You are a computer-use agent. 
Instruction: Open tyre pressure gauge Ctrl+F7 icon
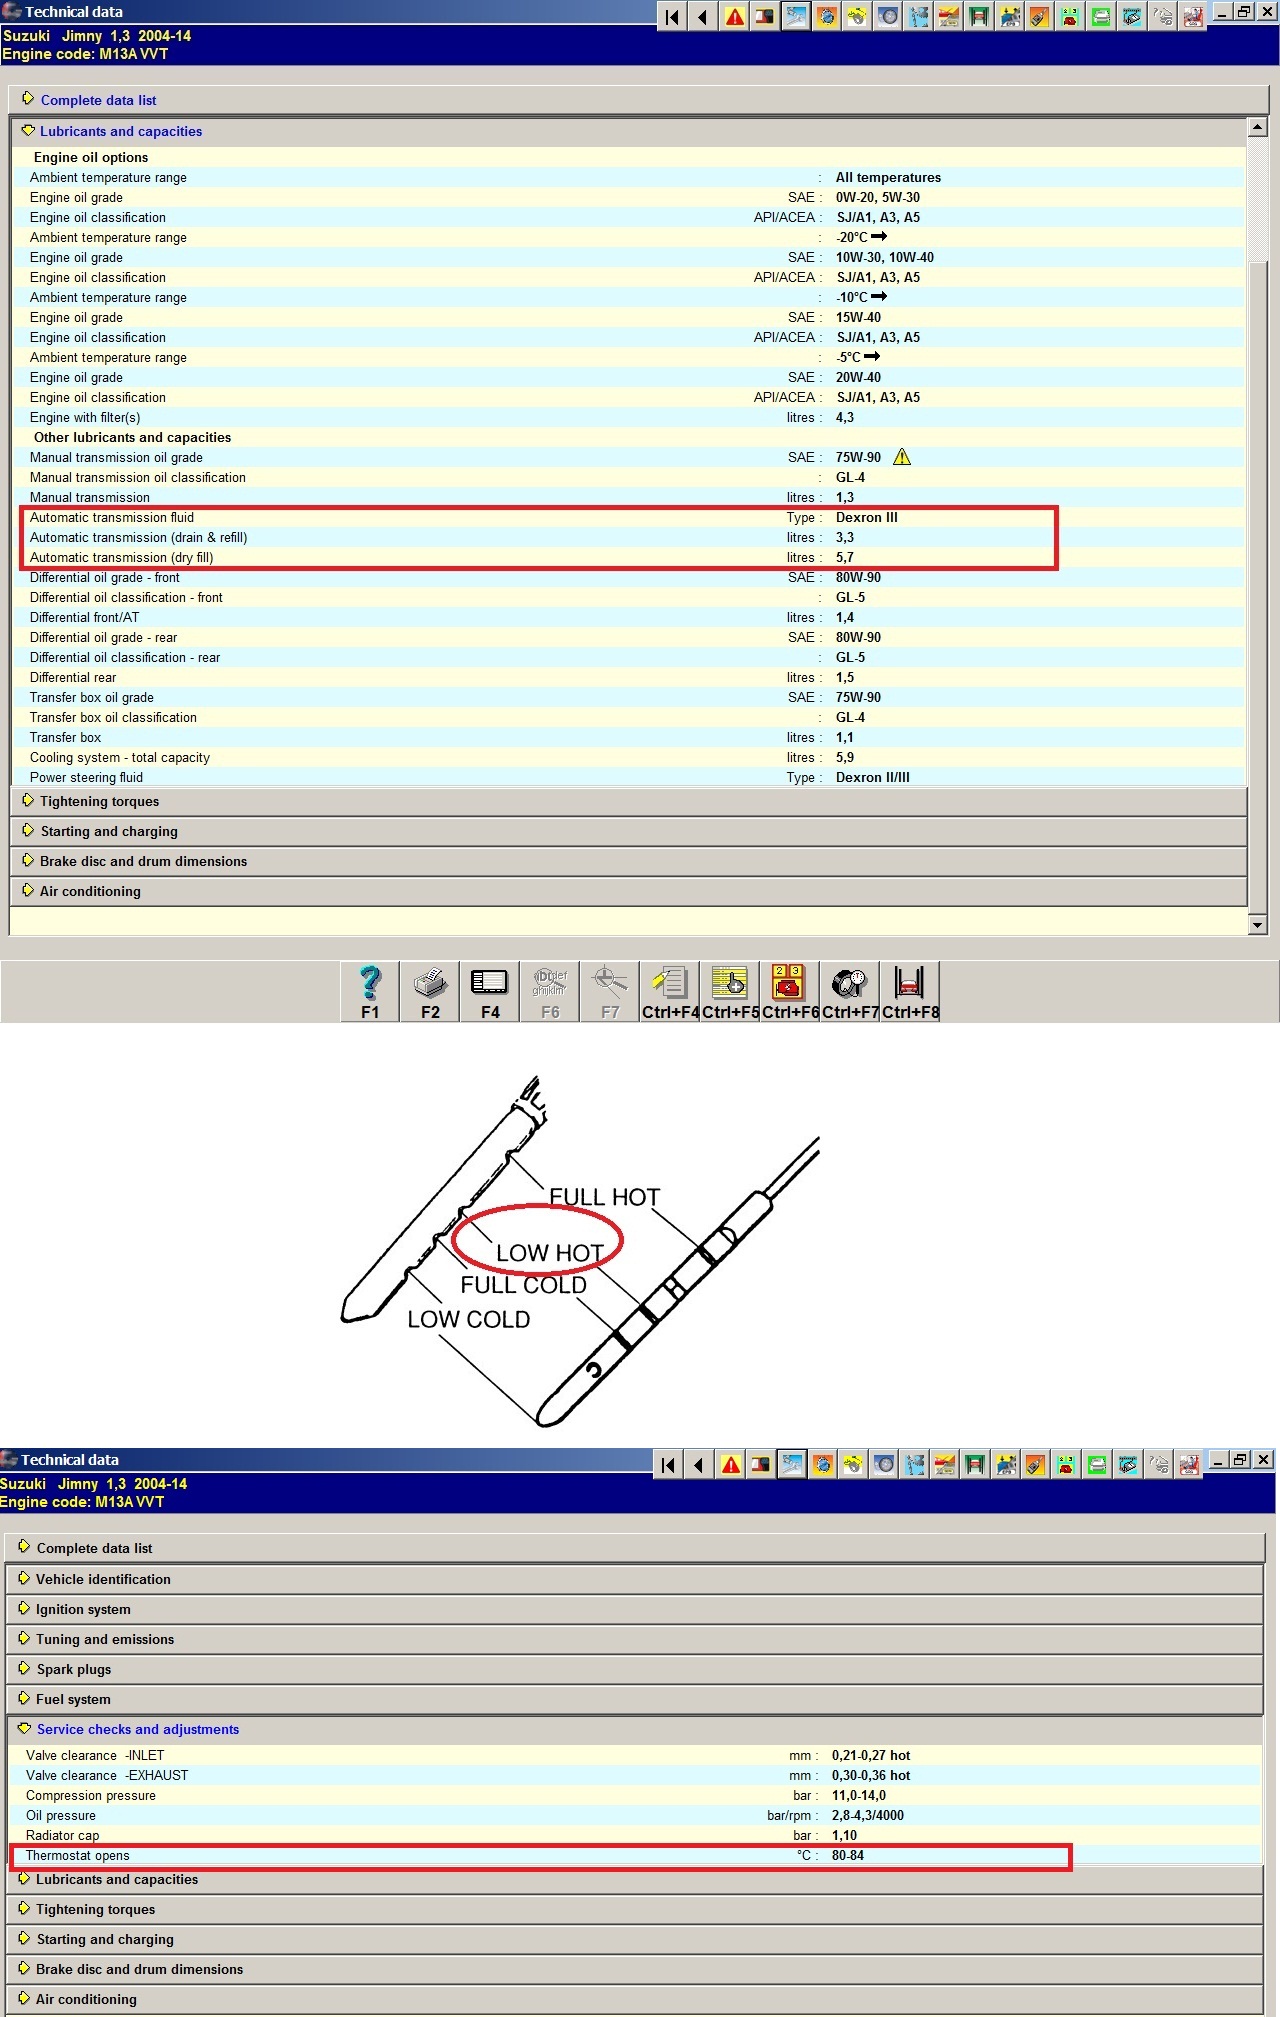[850, 990]
